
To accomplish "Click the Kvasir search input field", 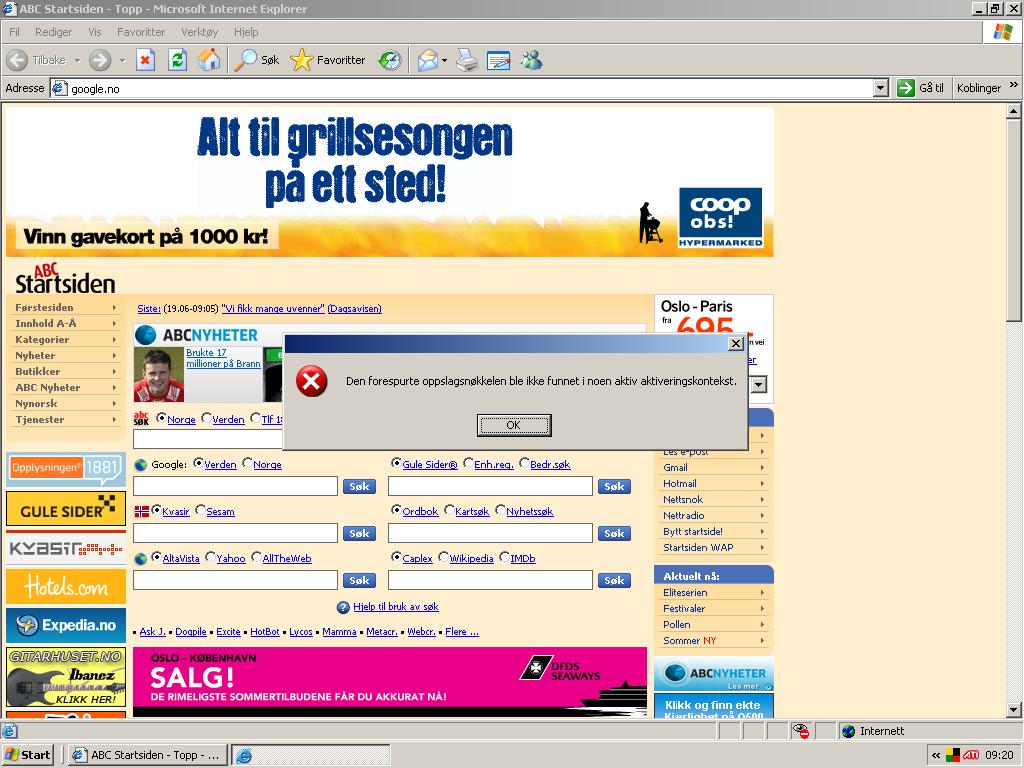I will tap(235, 534).
